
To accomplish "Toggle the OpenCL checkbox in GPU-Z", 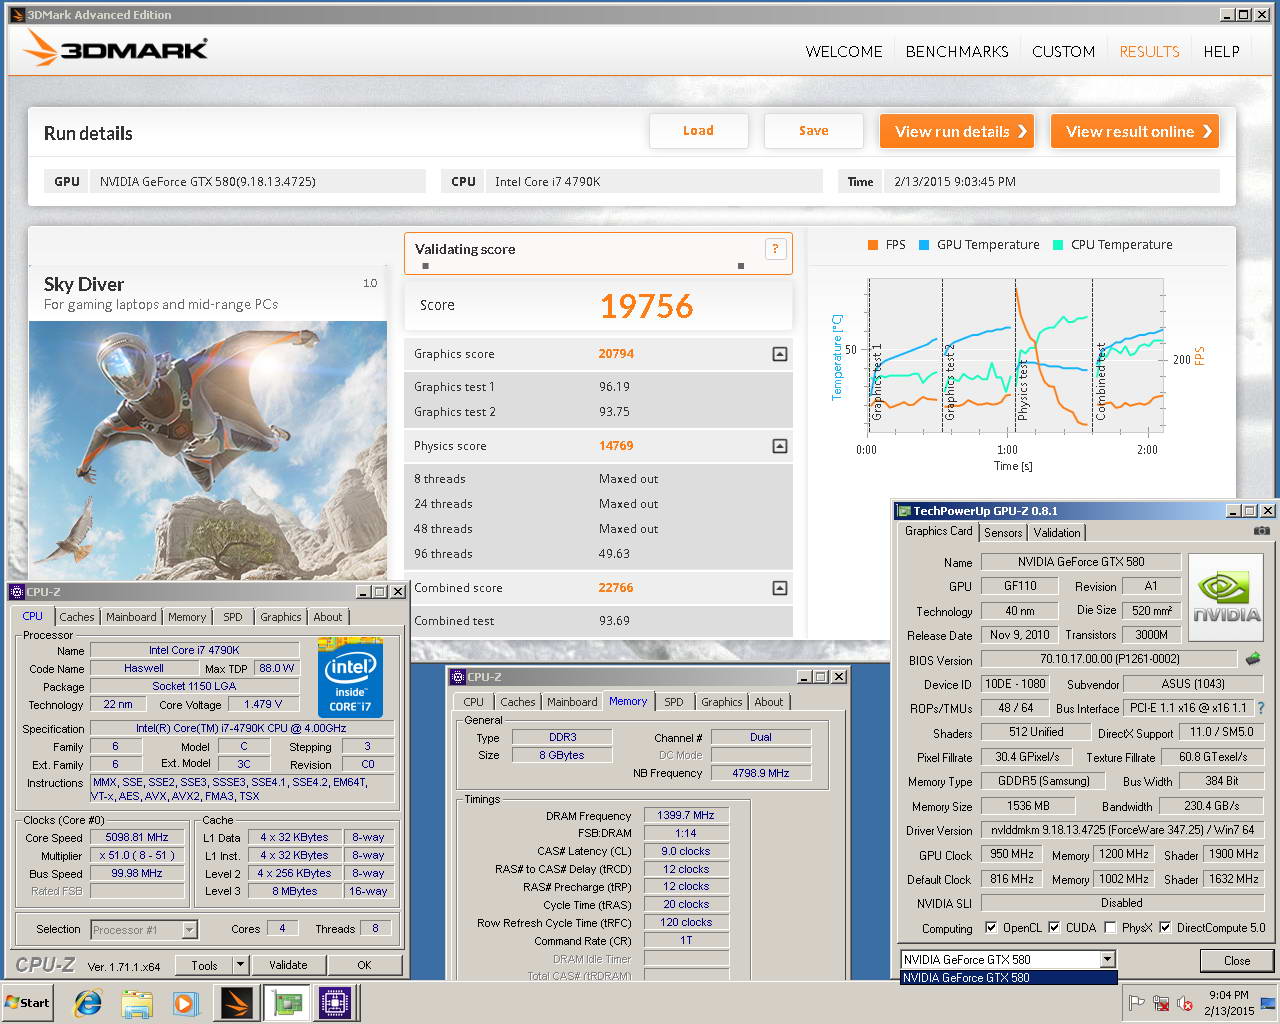I will 991,928.
